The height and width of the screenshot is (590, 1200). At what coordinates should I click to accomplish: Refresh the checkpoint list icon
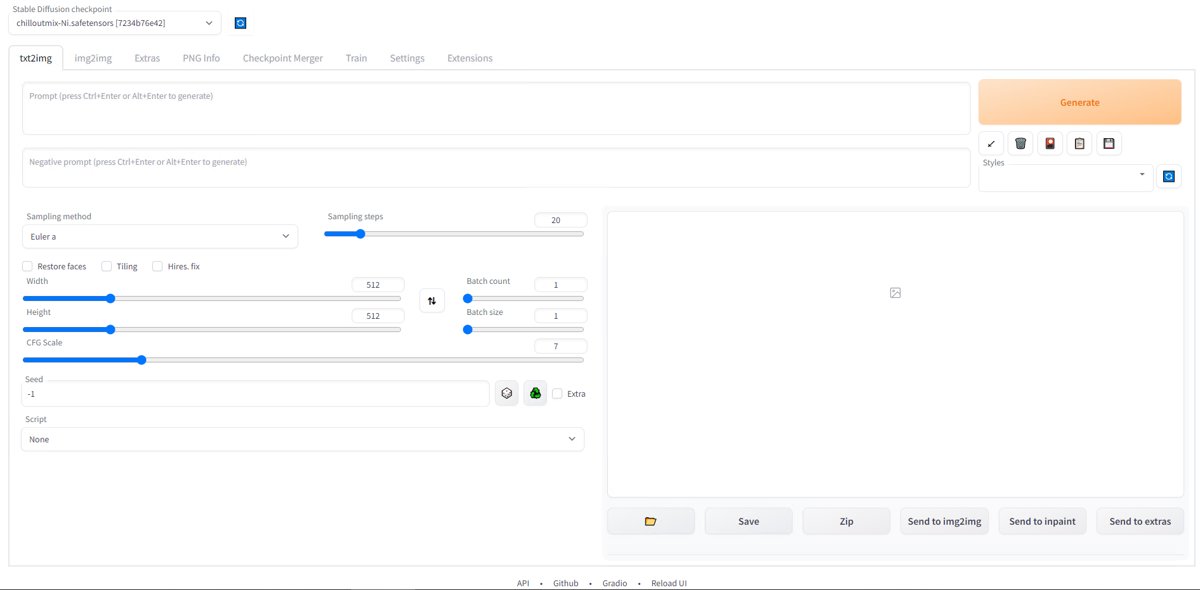(240, 23)
